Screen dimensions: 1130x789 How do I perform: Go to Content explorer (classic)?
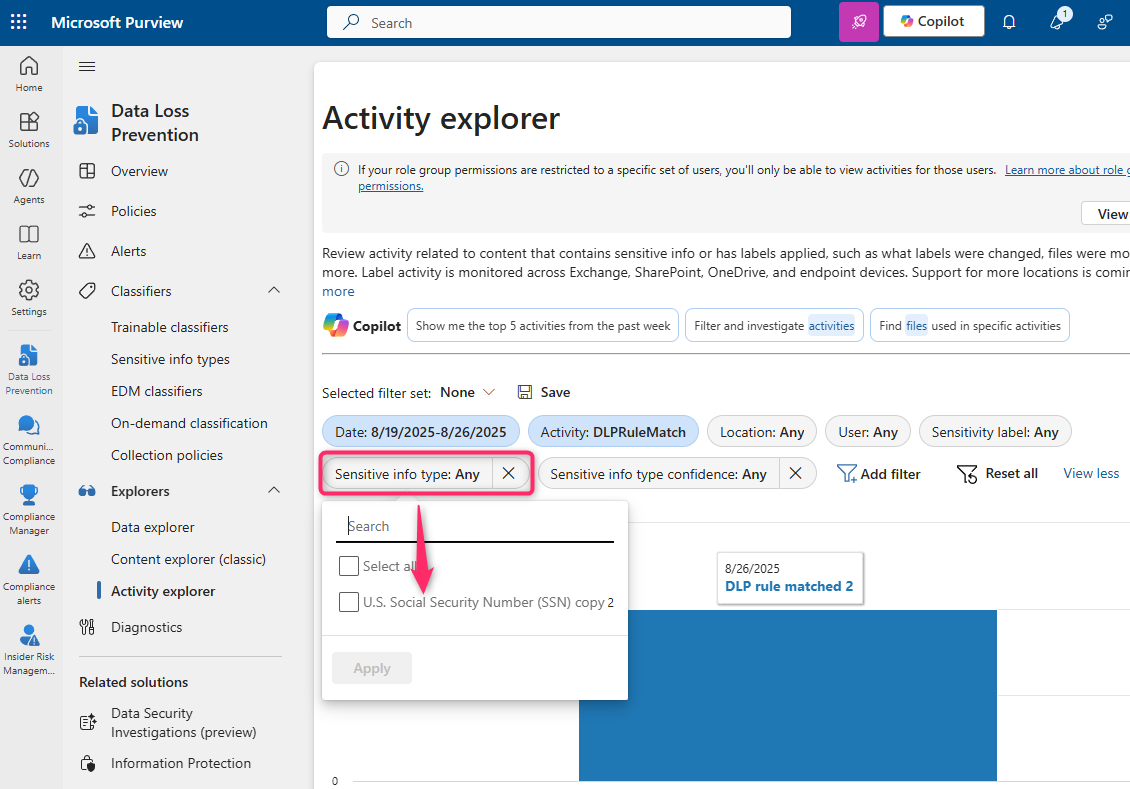coord(188,559)
